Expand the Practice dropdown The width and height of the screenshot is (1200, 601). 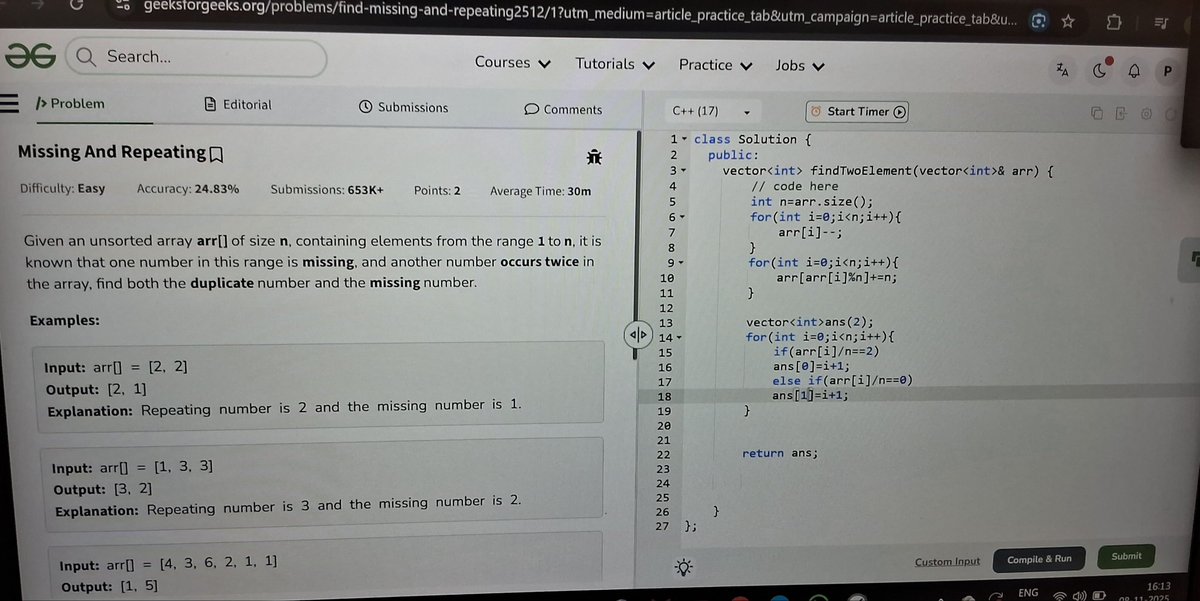716,65
